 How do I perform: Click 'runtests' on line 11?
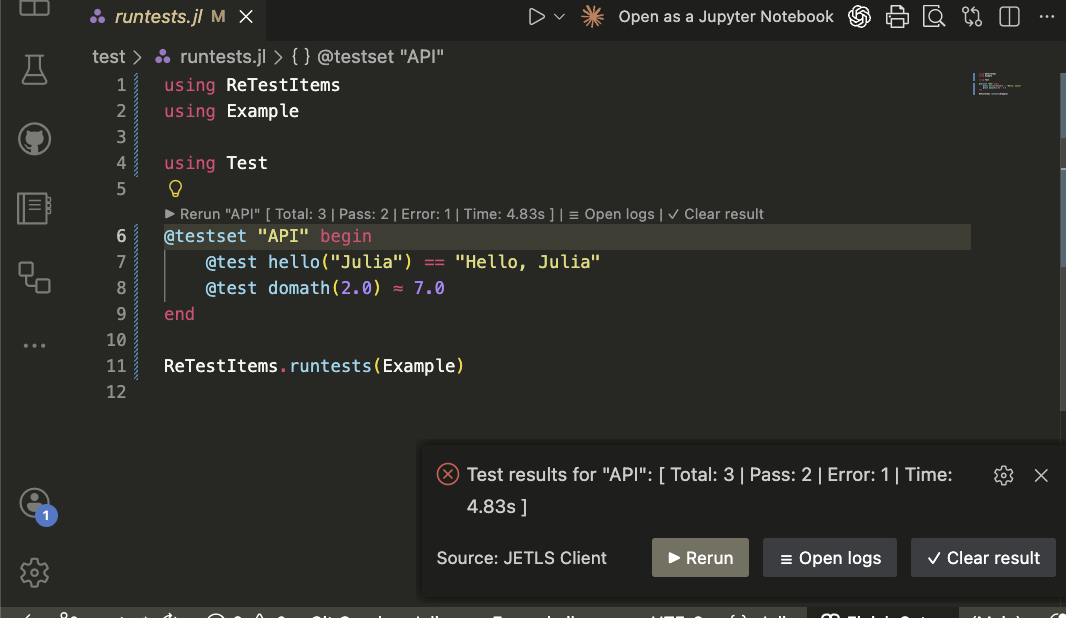(330, 366)
